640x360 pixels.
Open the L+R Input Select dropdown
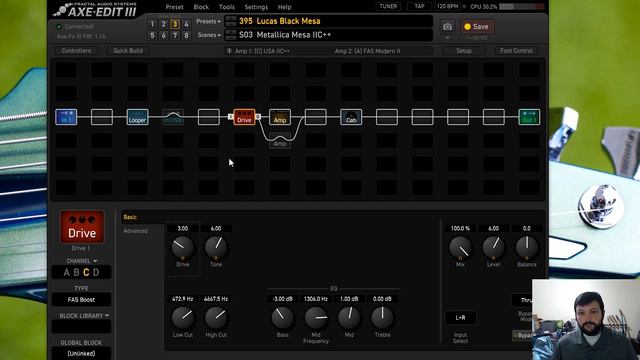click(x=460, y=318)
